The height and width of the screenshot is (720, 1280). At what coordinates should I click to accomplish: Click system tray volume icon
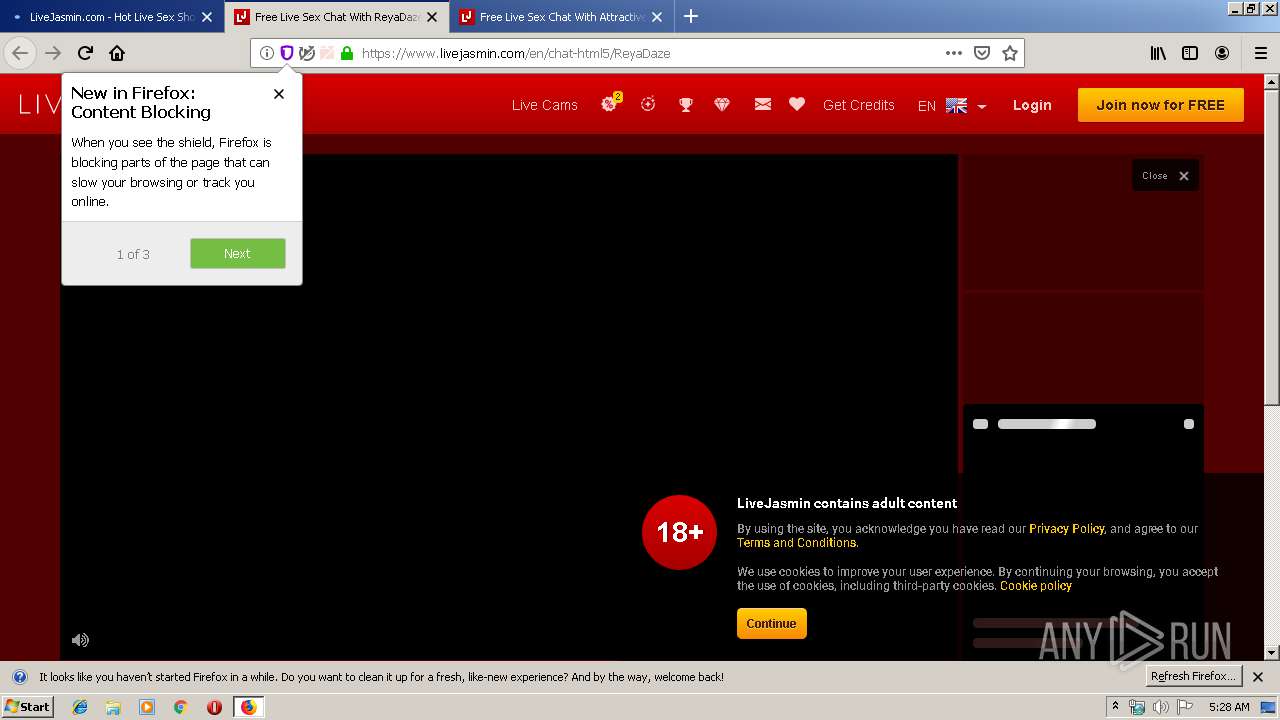point(1161,707)
